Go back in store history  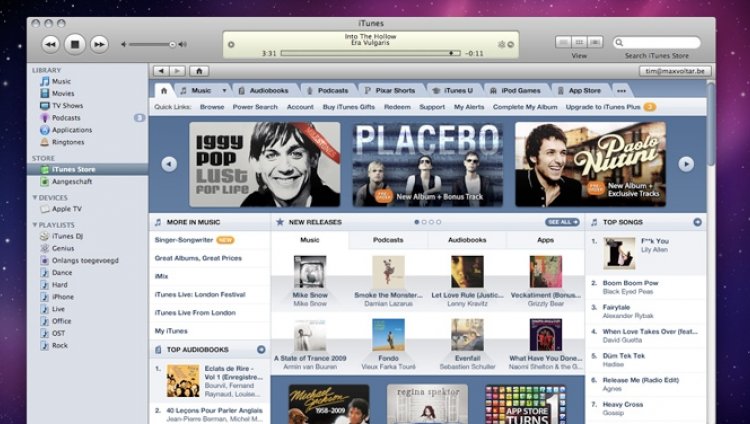click(x=161, y=71)
